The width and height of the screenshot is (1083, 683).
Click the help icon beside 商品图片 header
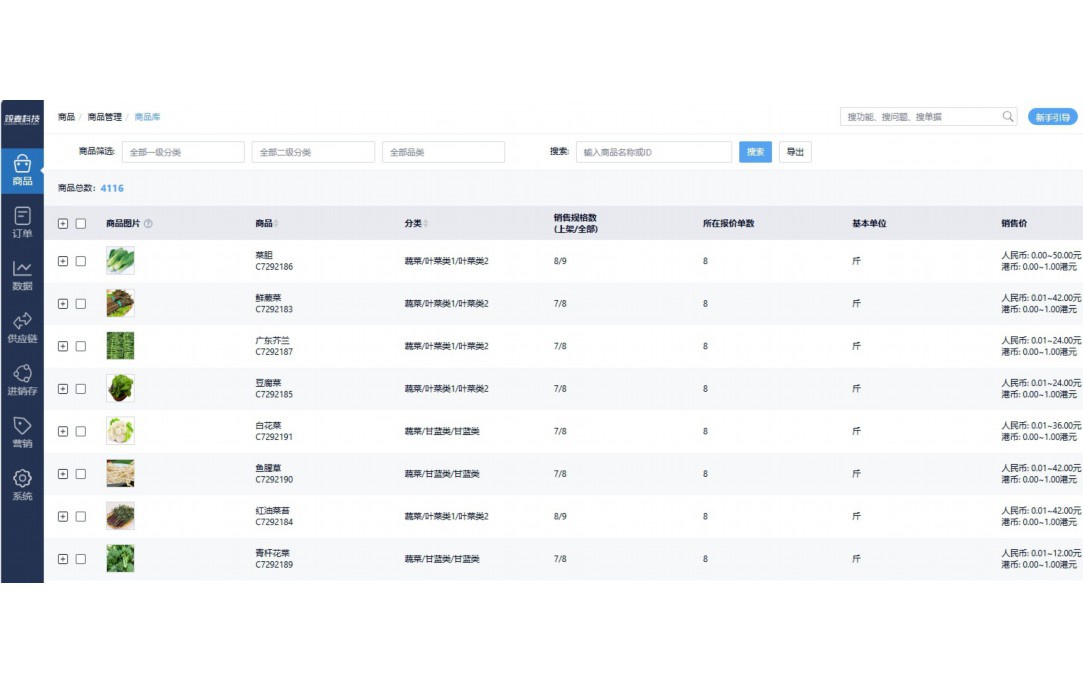pos(149,224)
